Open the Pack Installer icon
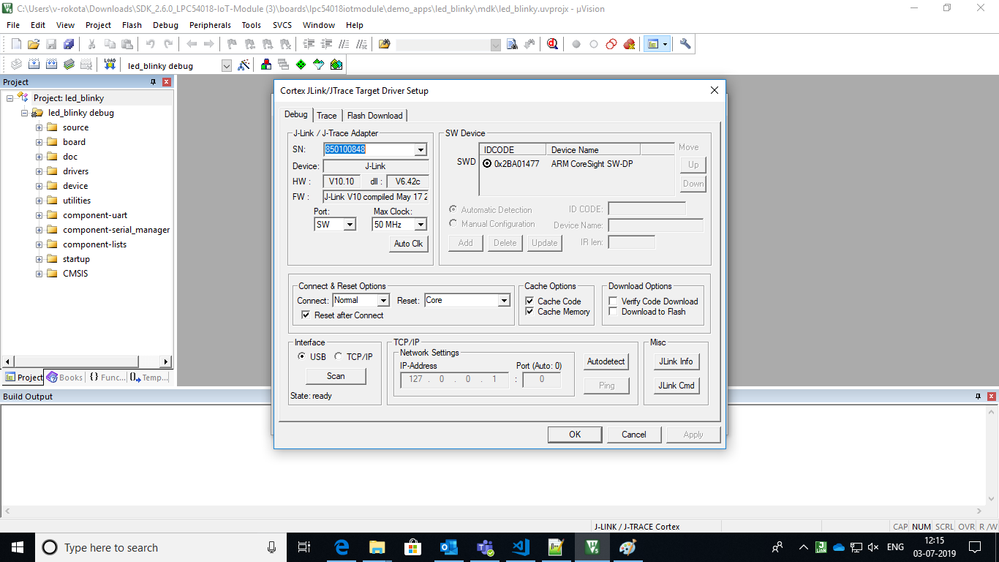The width and height of the screenshot is (999, 562). tap(336, 65)
